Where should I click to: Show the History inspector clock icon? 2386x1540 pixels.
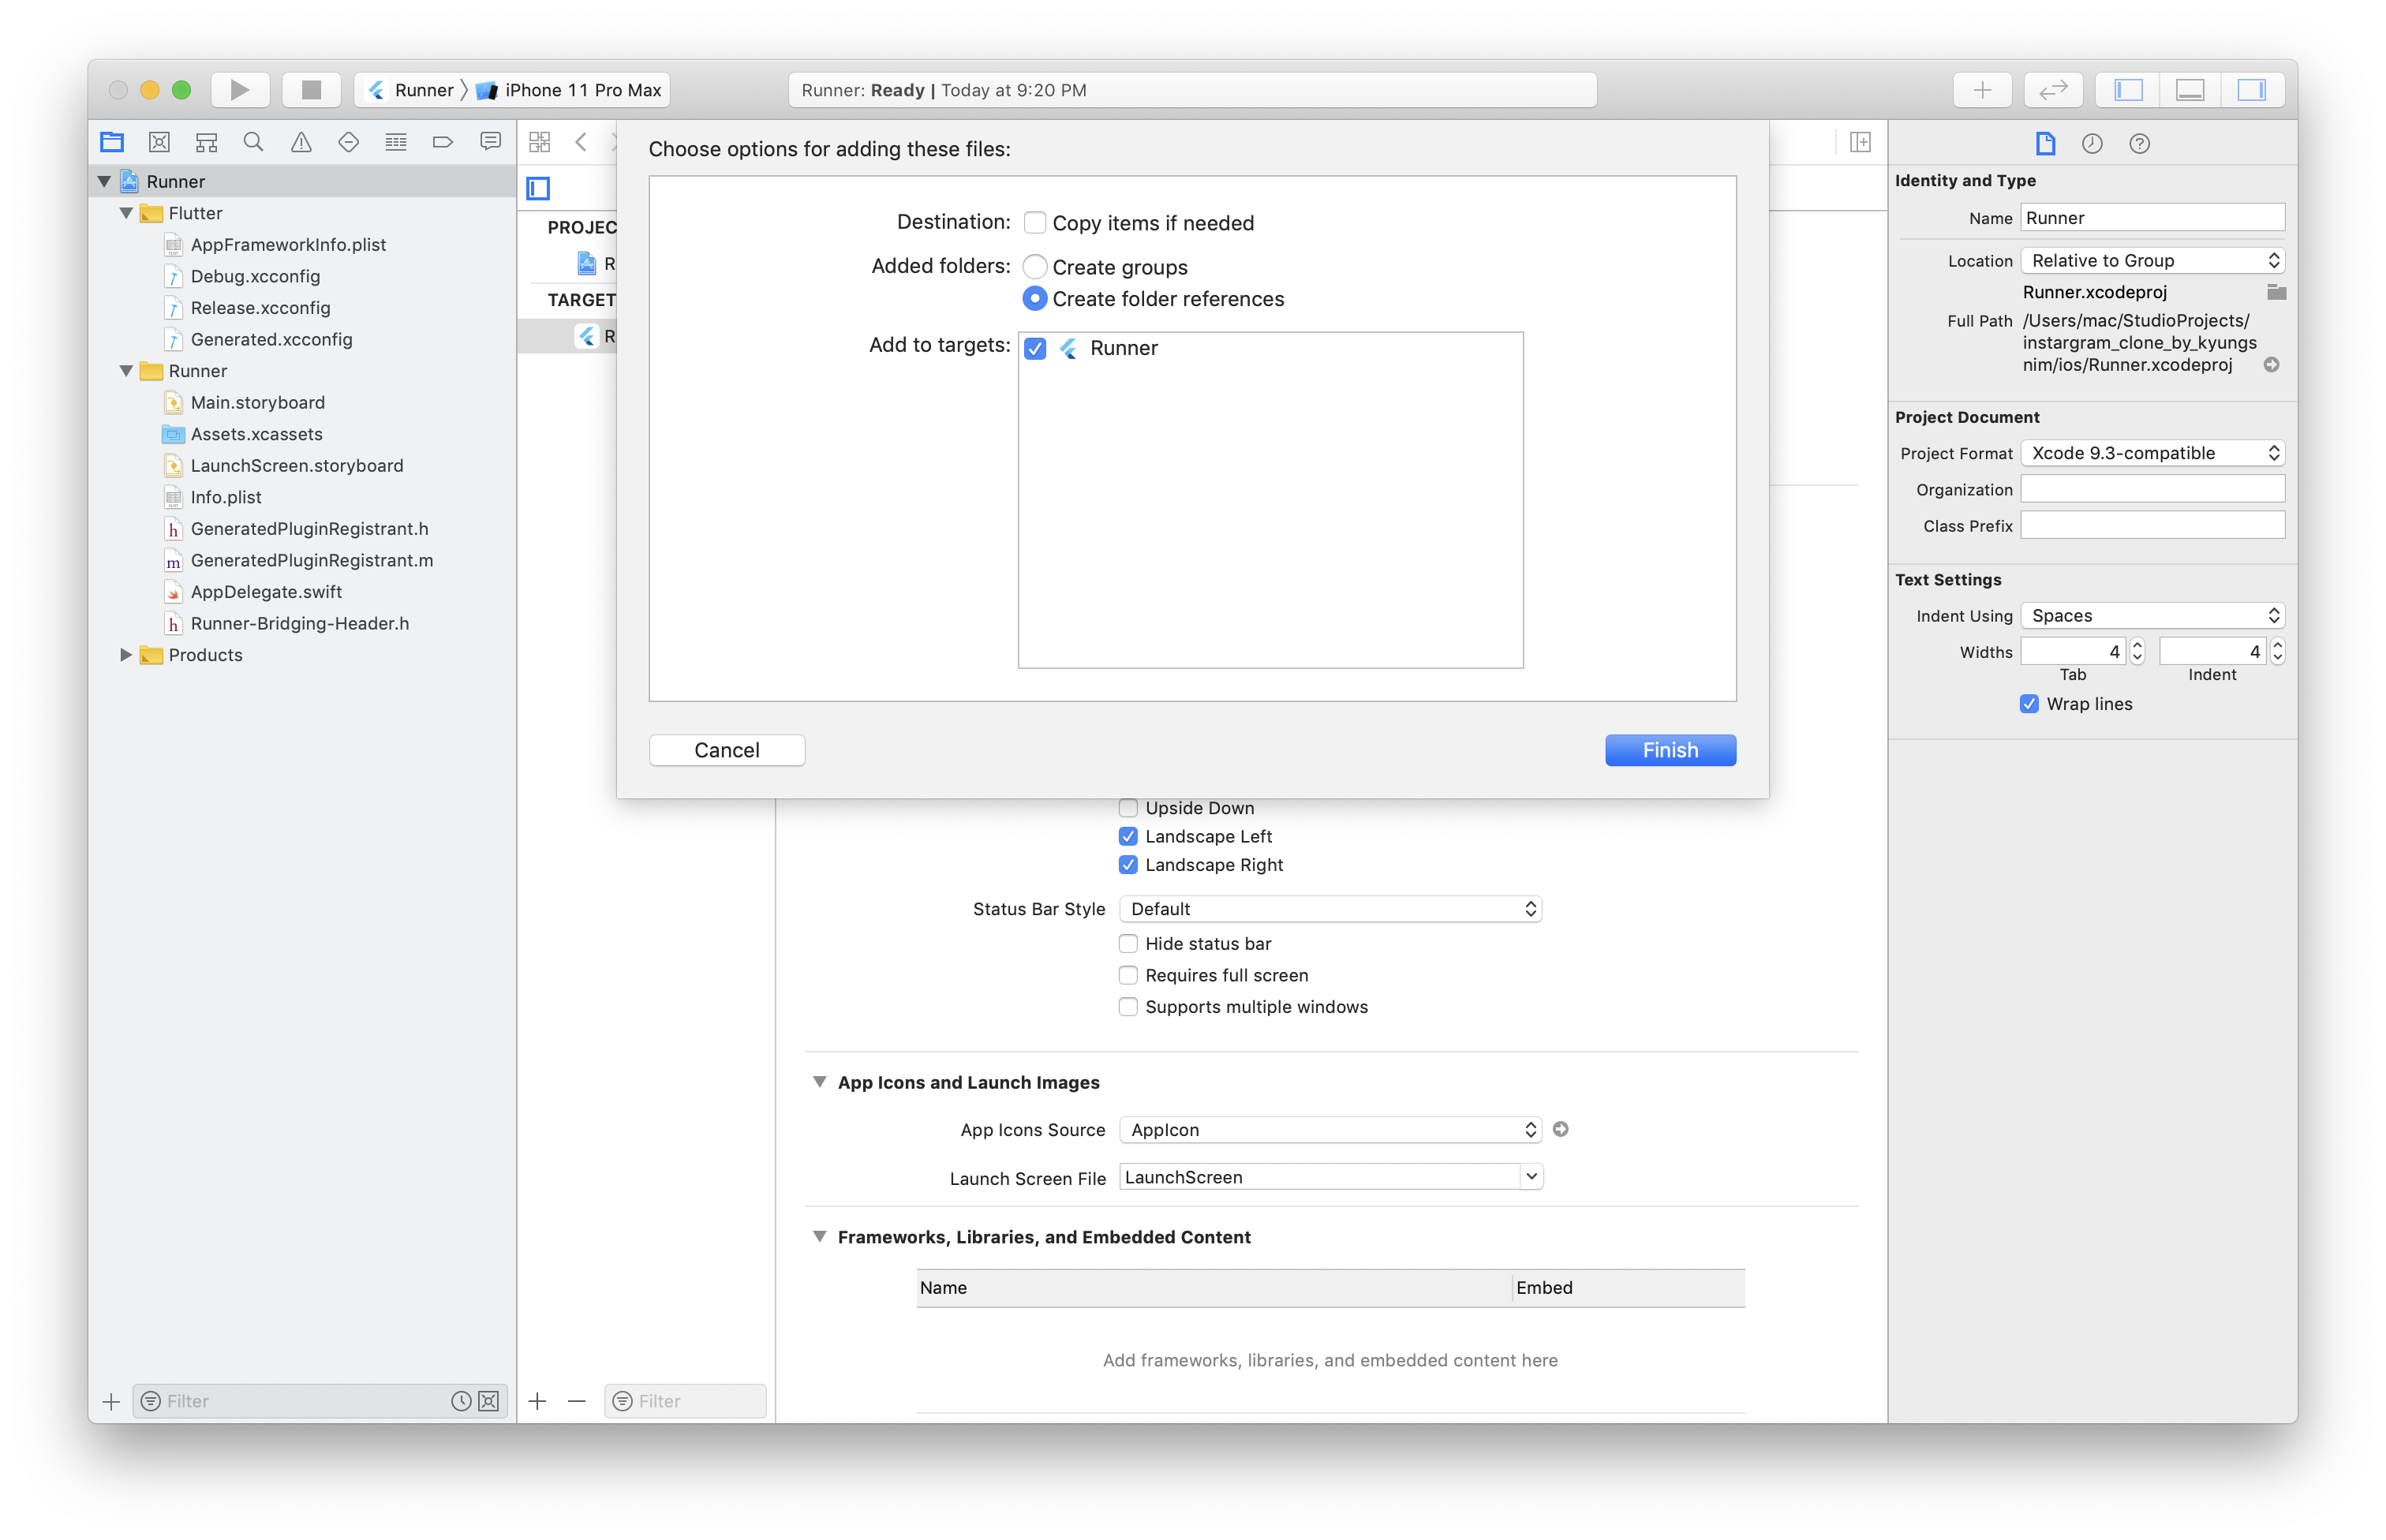[x=2092, y=144]
